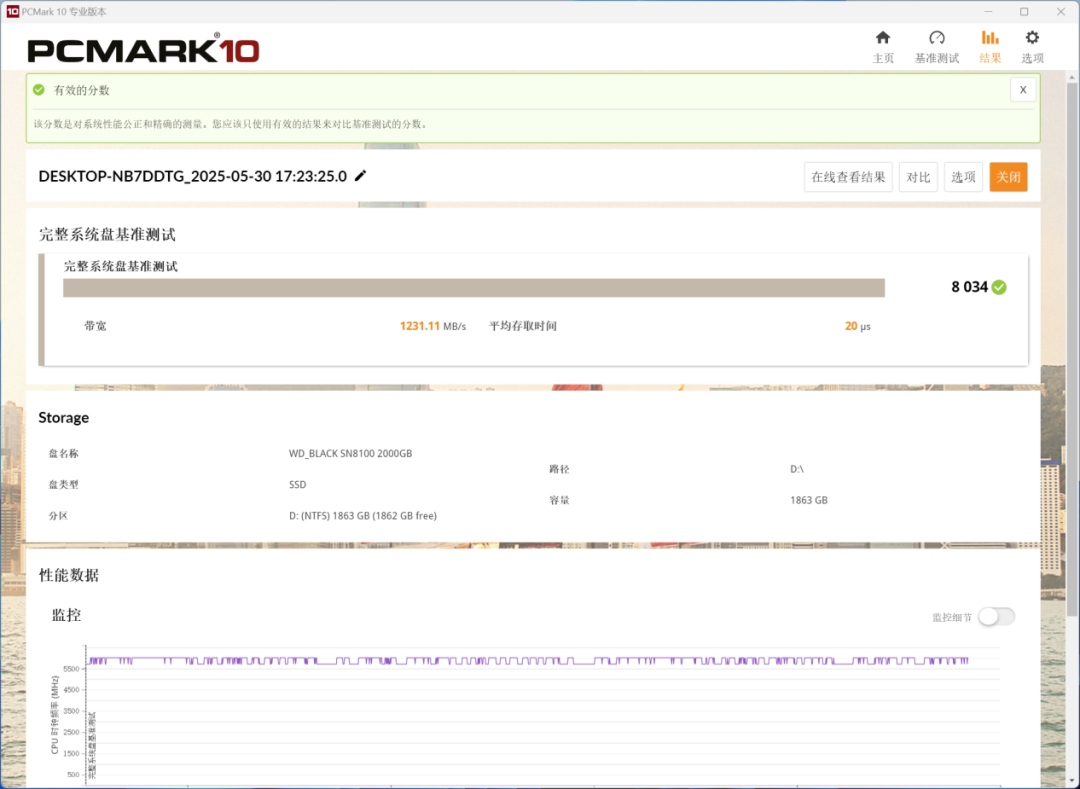Click 在线查看结果 to view results online
This screenshot has width=1080, height=789.
click(x=848, y=177)
